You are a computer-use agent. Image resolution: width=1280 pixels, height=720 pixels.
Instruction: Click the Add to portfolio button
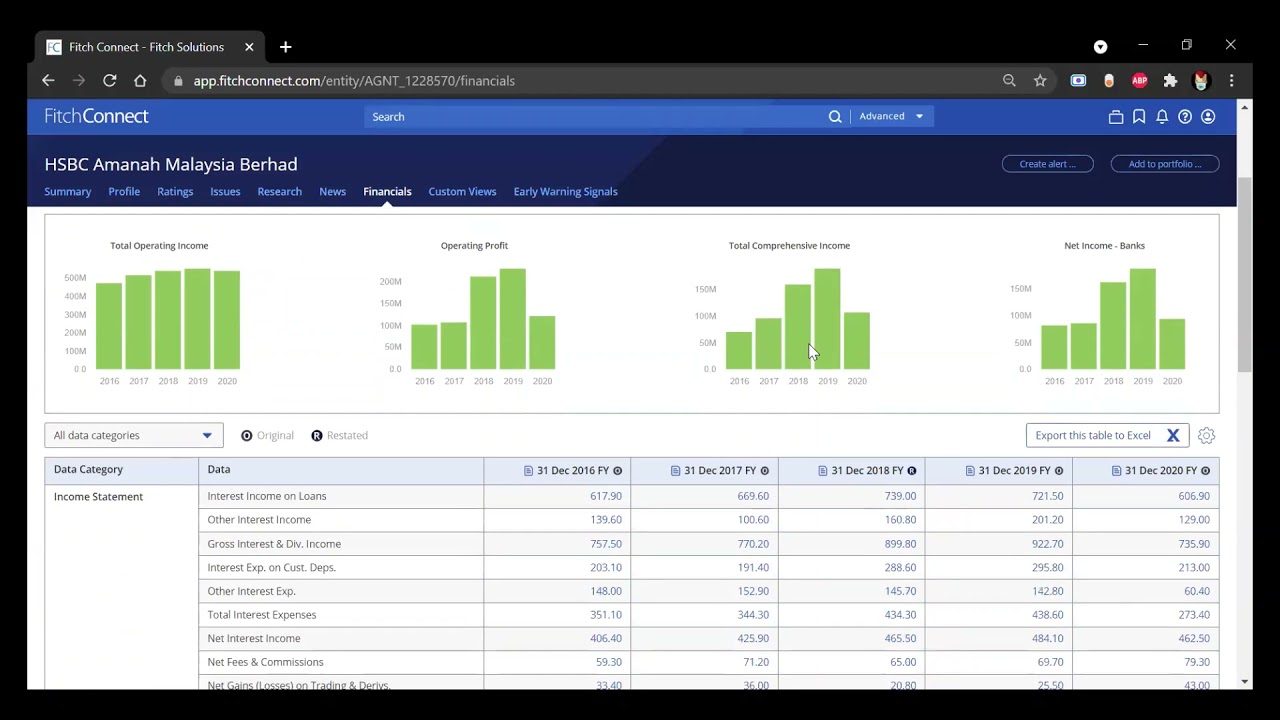coord(1165,164)
